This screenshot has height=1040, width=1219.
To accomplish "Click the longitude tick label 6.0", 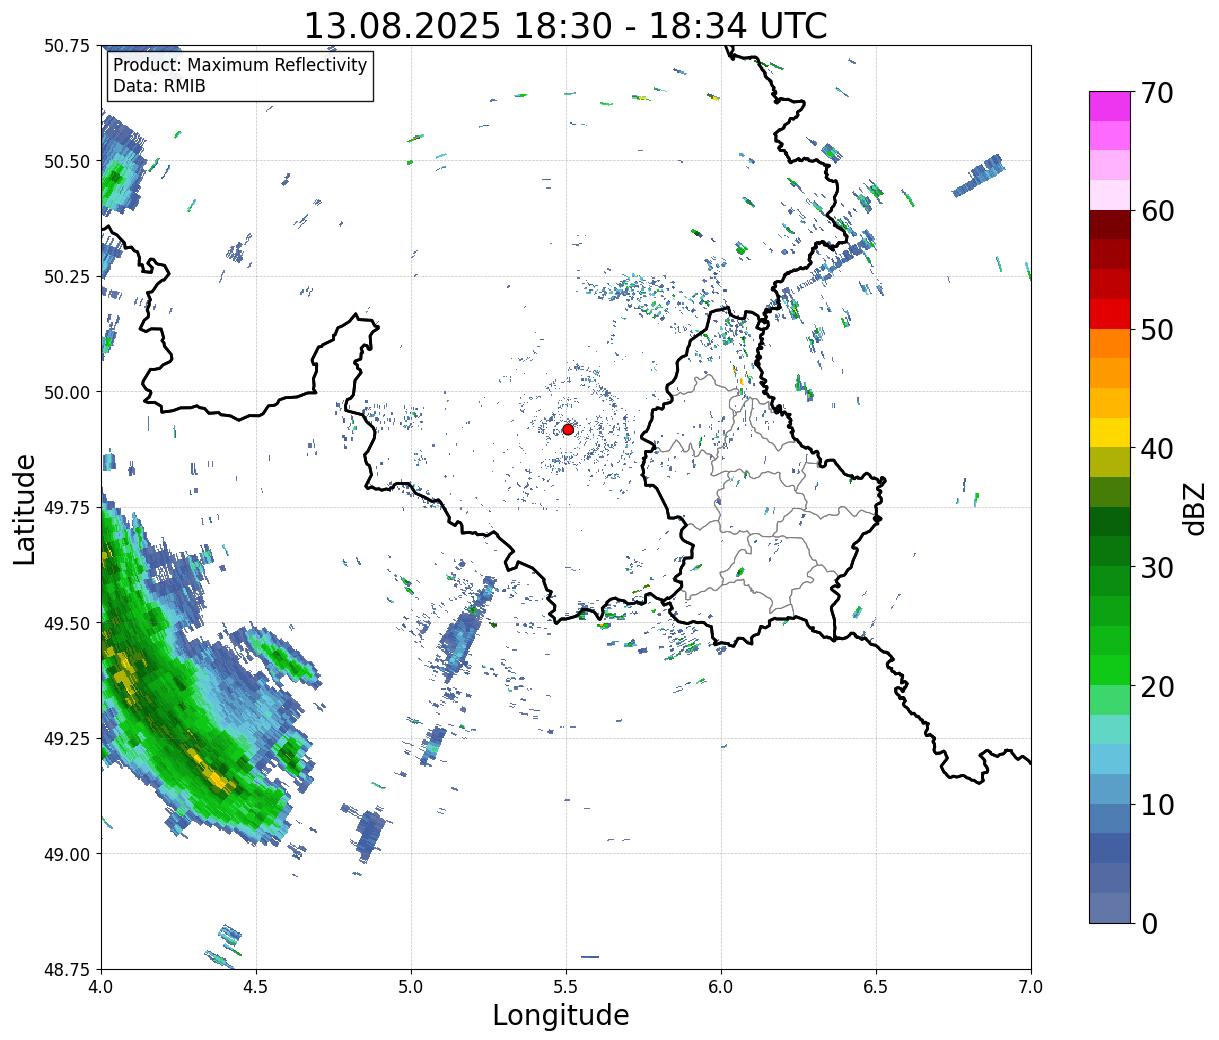I will coord(721,986).
